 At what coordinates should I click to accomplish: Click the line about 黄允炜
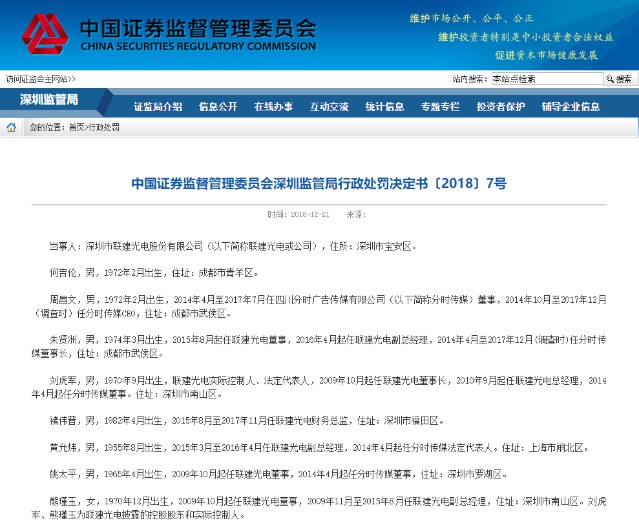pos(320,448)
